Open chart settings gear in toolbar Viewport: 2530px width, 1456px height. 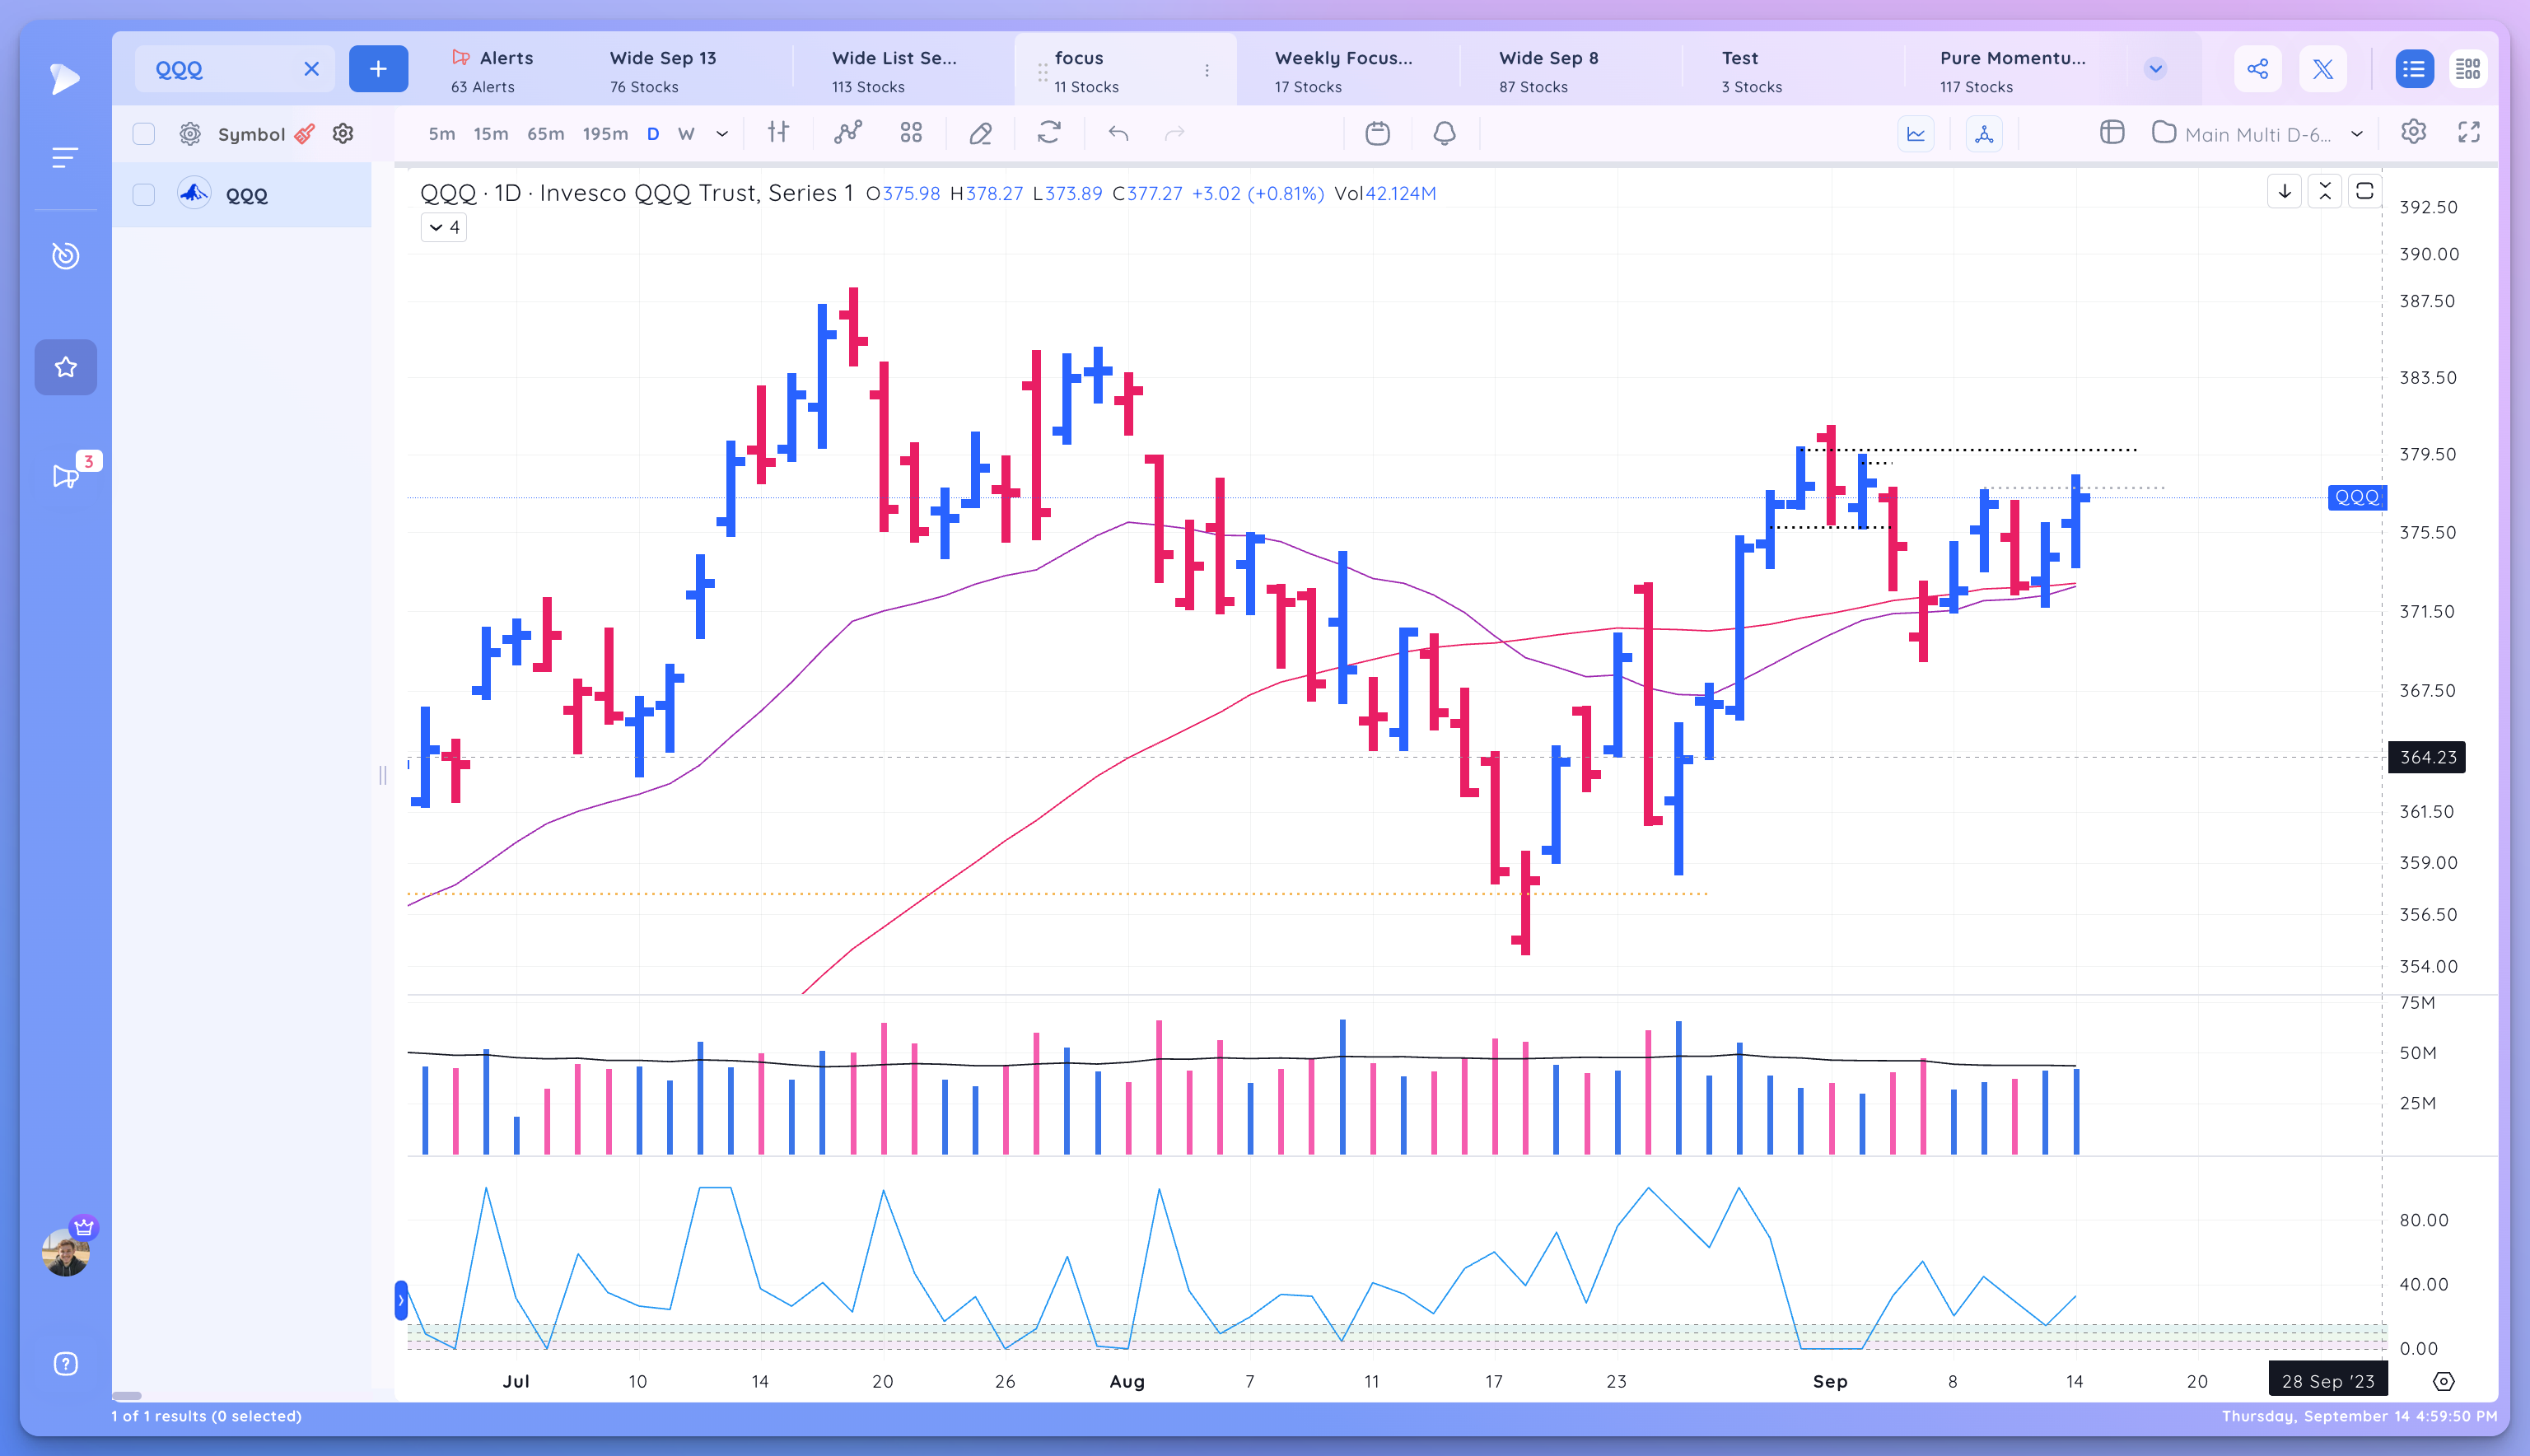tap(2414, 132)
